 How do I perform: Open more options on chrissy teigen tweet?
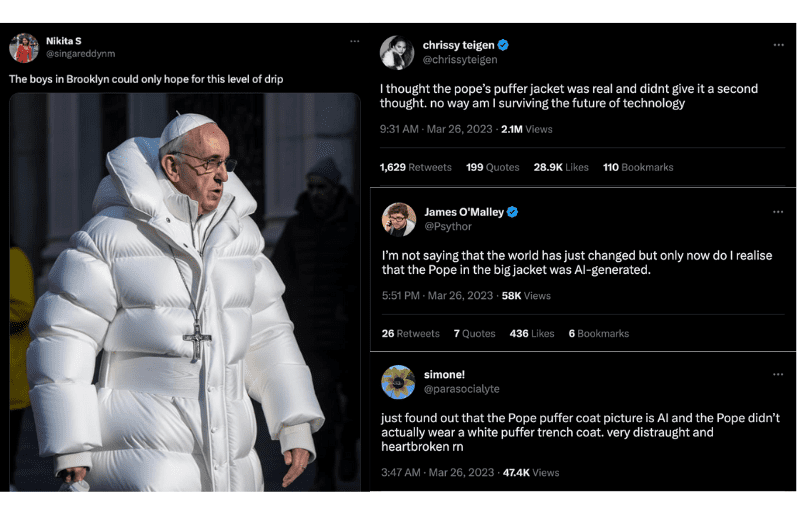778,45
